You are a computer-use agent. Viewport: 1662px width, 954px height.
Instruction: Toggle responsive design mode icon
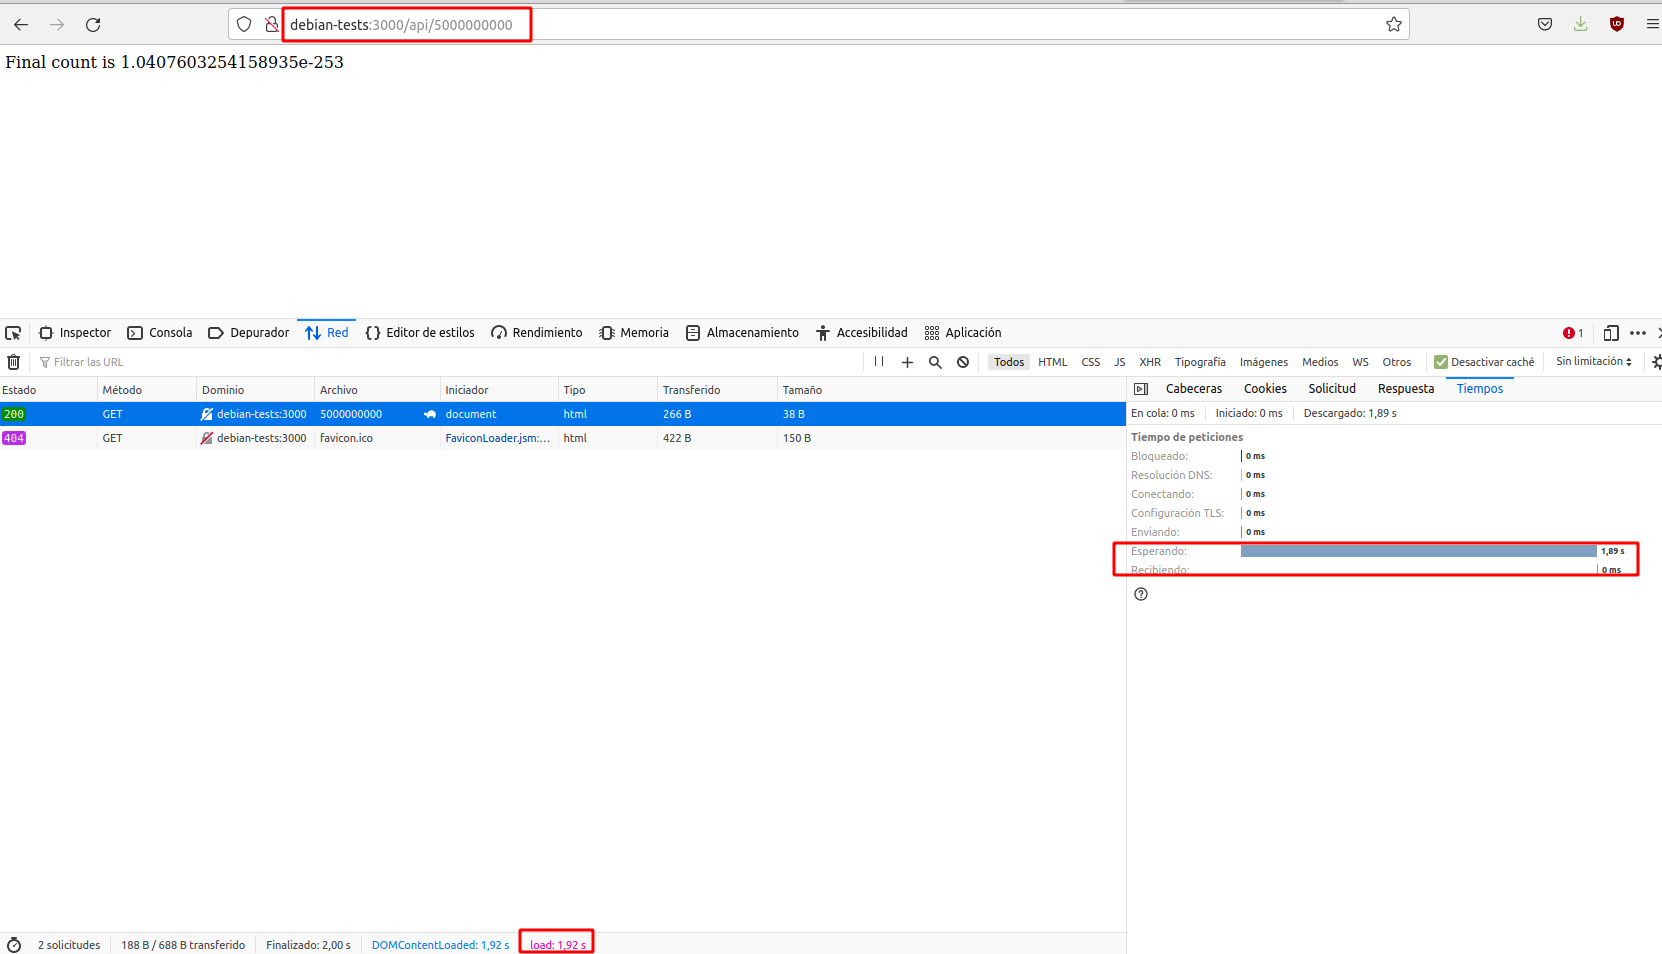point(1611,333)
